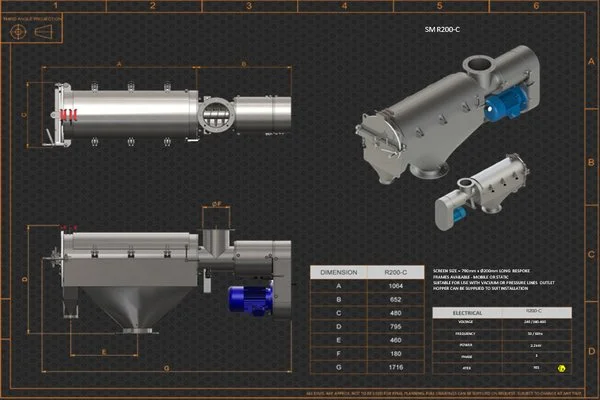Click row label F in dimension table
The image size is (600, 400).
(339, 354)
